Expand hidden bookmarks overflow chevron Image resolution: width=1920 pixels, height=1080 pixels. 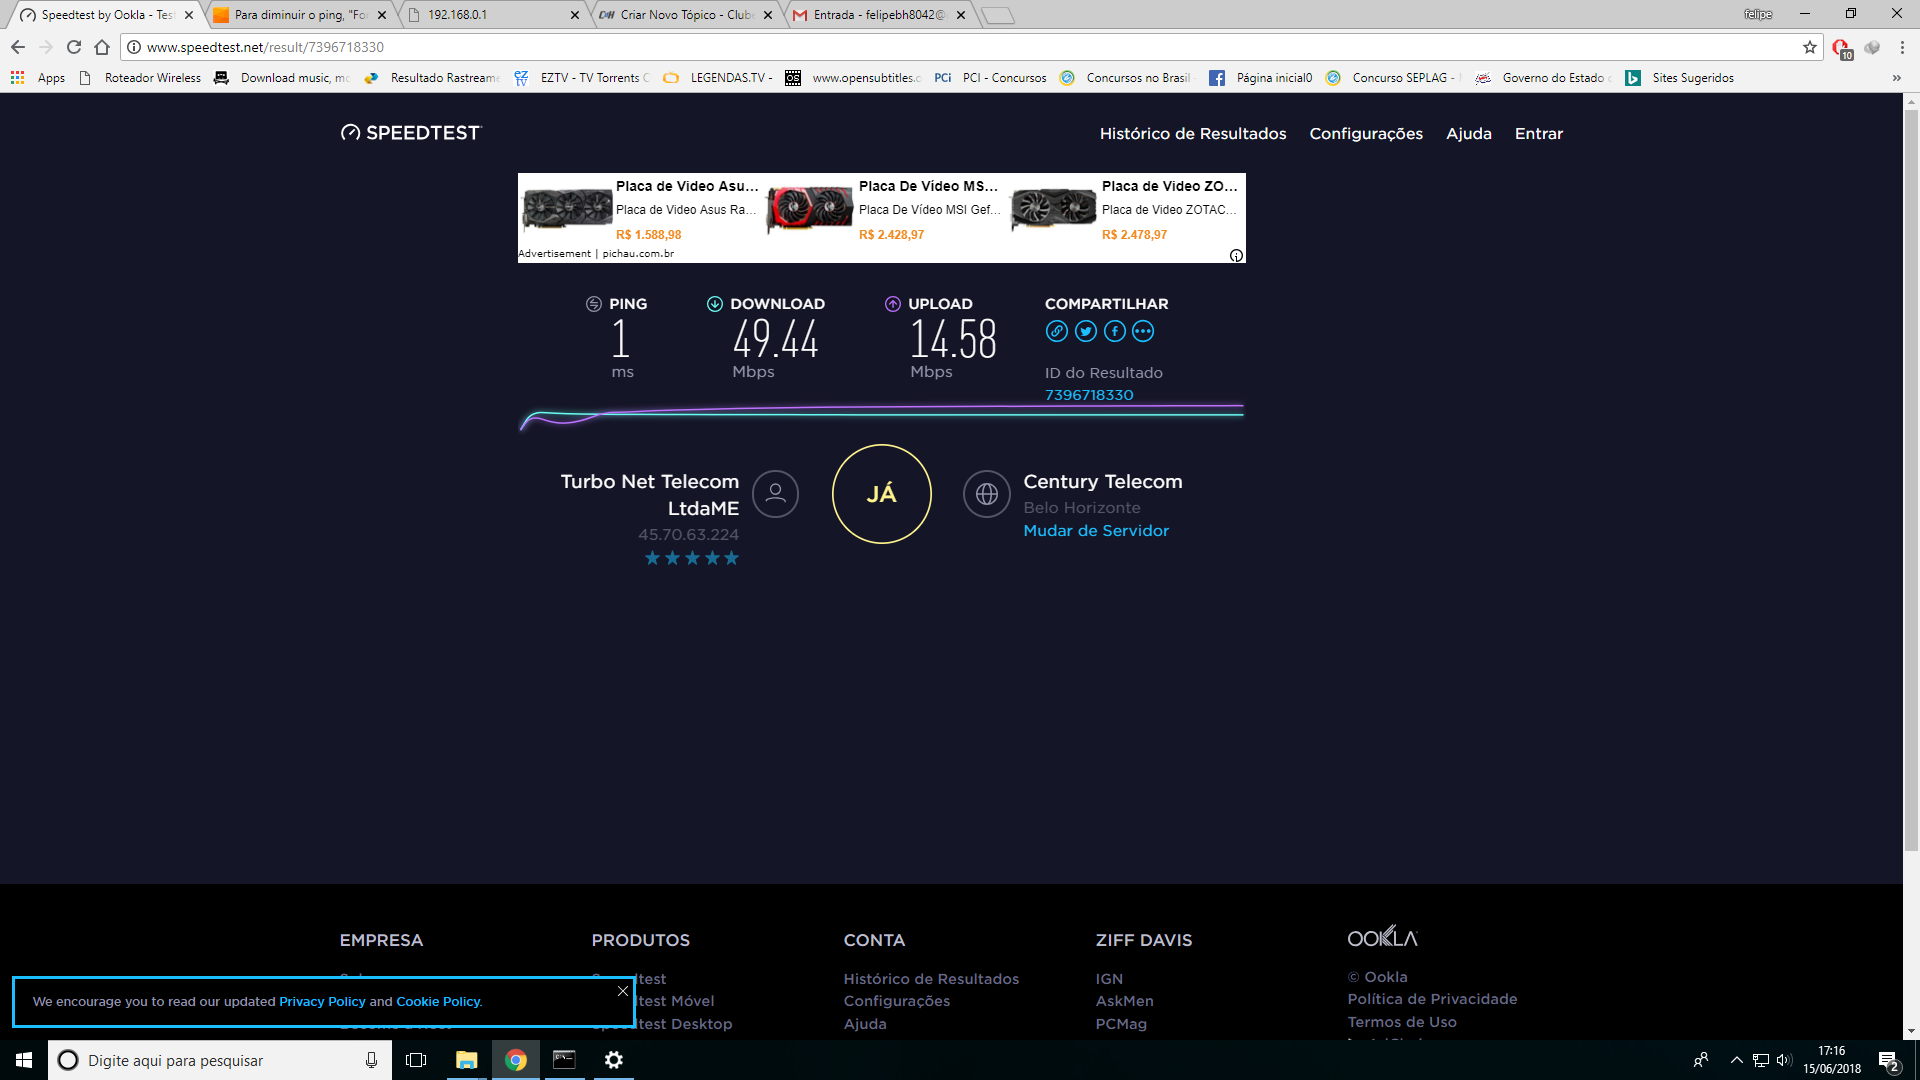click(1897, 78)
